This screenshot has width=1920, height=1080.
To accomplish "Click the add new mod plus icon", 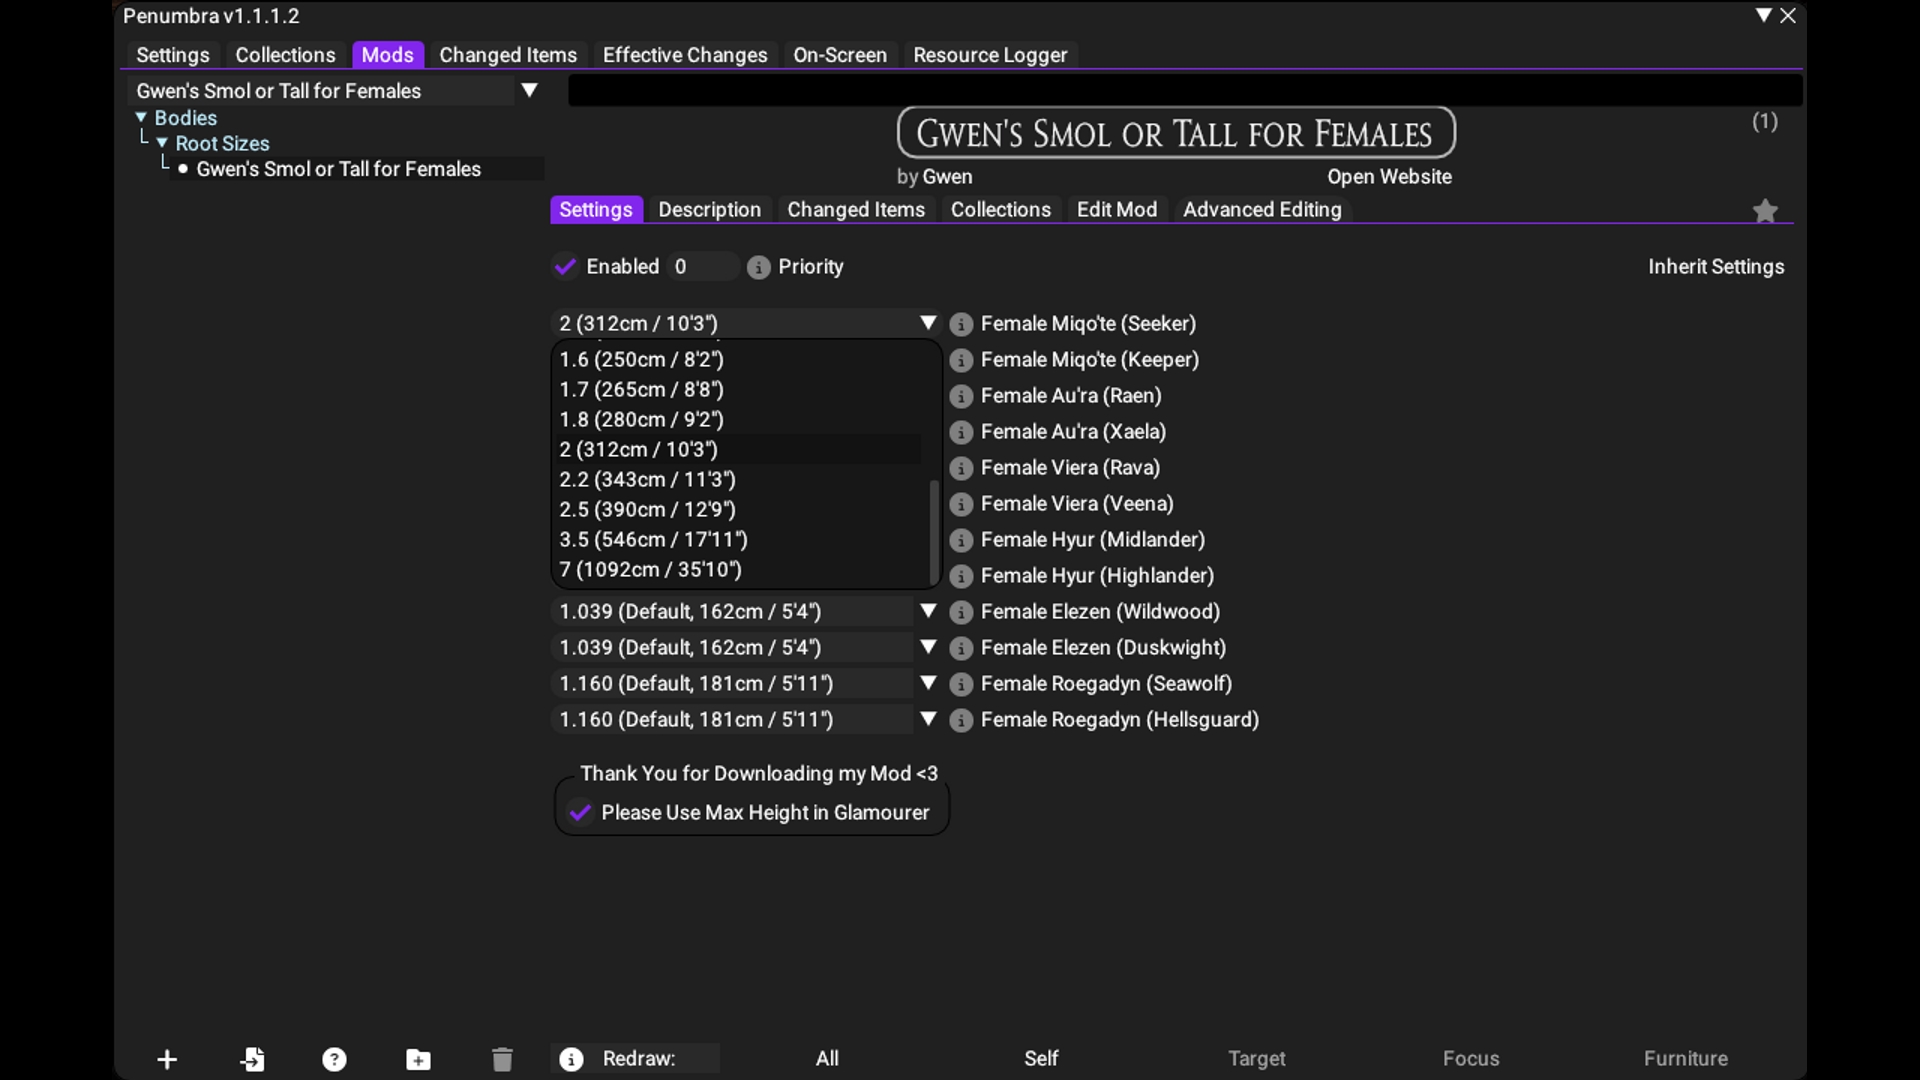I will [x=167, y=1059].
